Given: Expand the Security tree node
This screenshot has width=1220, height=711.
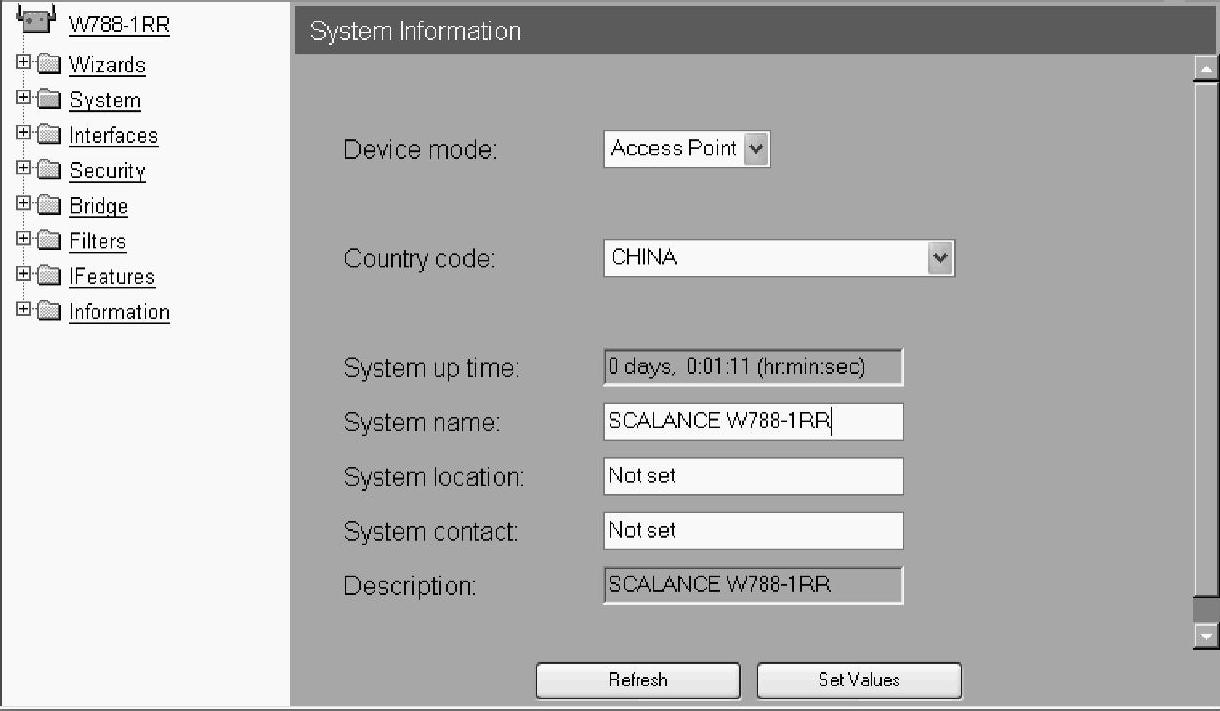Looking at the screenshot, I should pyautogui.click(x=24, y=169).
